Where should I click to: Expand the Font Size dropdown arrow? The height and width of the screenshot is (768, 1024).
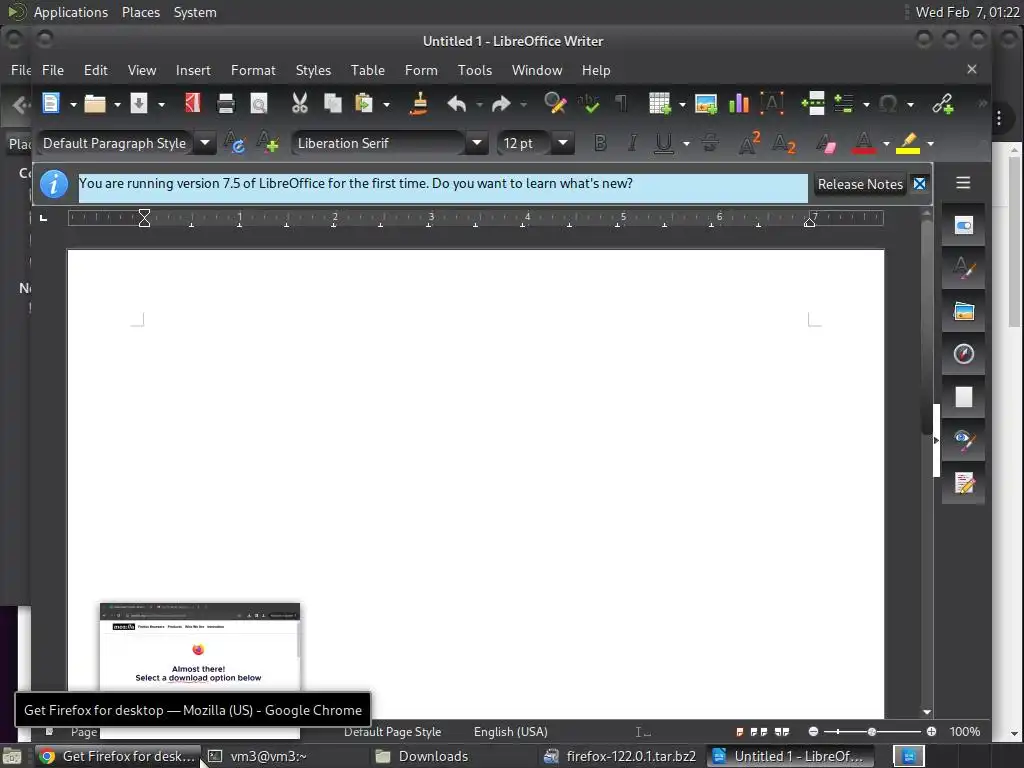click(562, 143)
